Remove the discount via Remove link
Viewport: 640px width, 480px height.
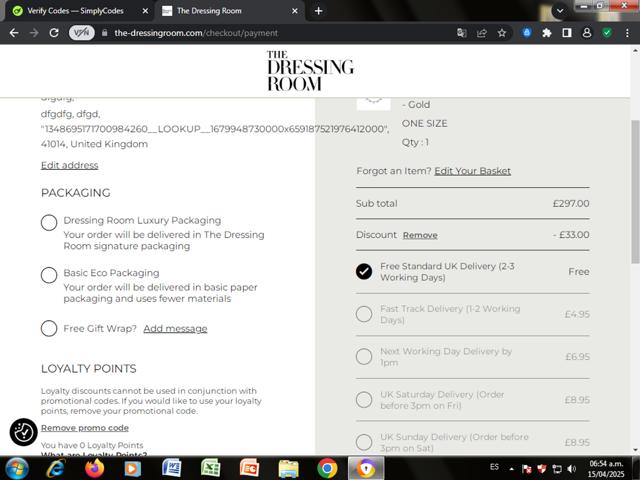click(x=420, y=235)
